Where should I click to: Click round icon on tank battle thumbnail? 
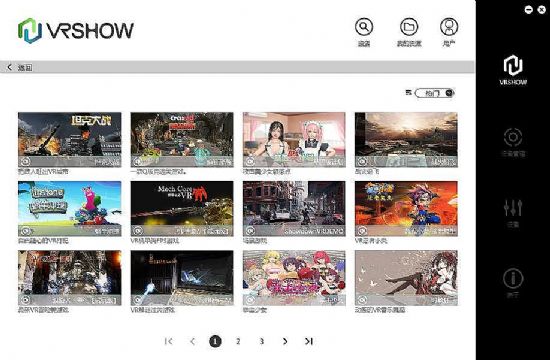pyautogui.click(x=26, y=161)
